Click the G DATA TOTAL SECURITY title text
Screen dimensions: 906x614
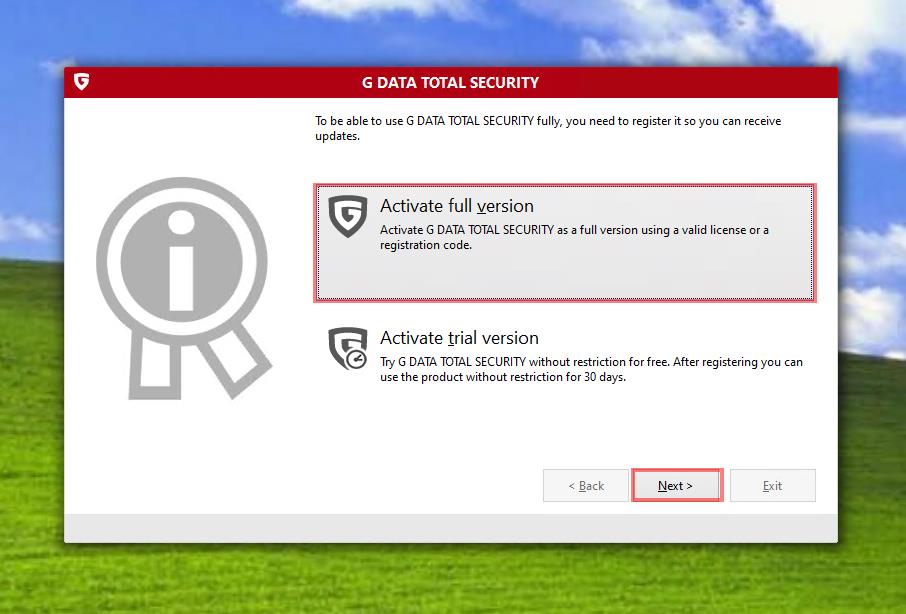pyautogui.click(x=450, y=83)
